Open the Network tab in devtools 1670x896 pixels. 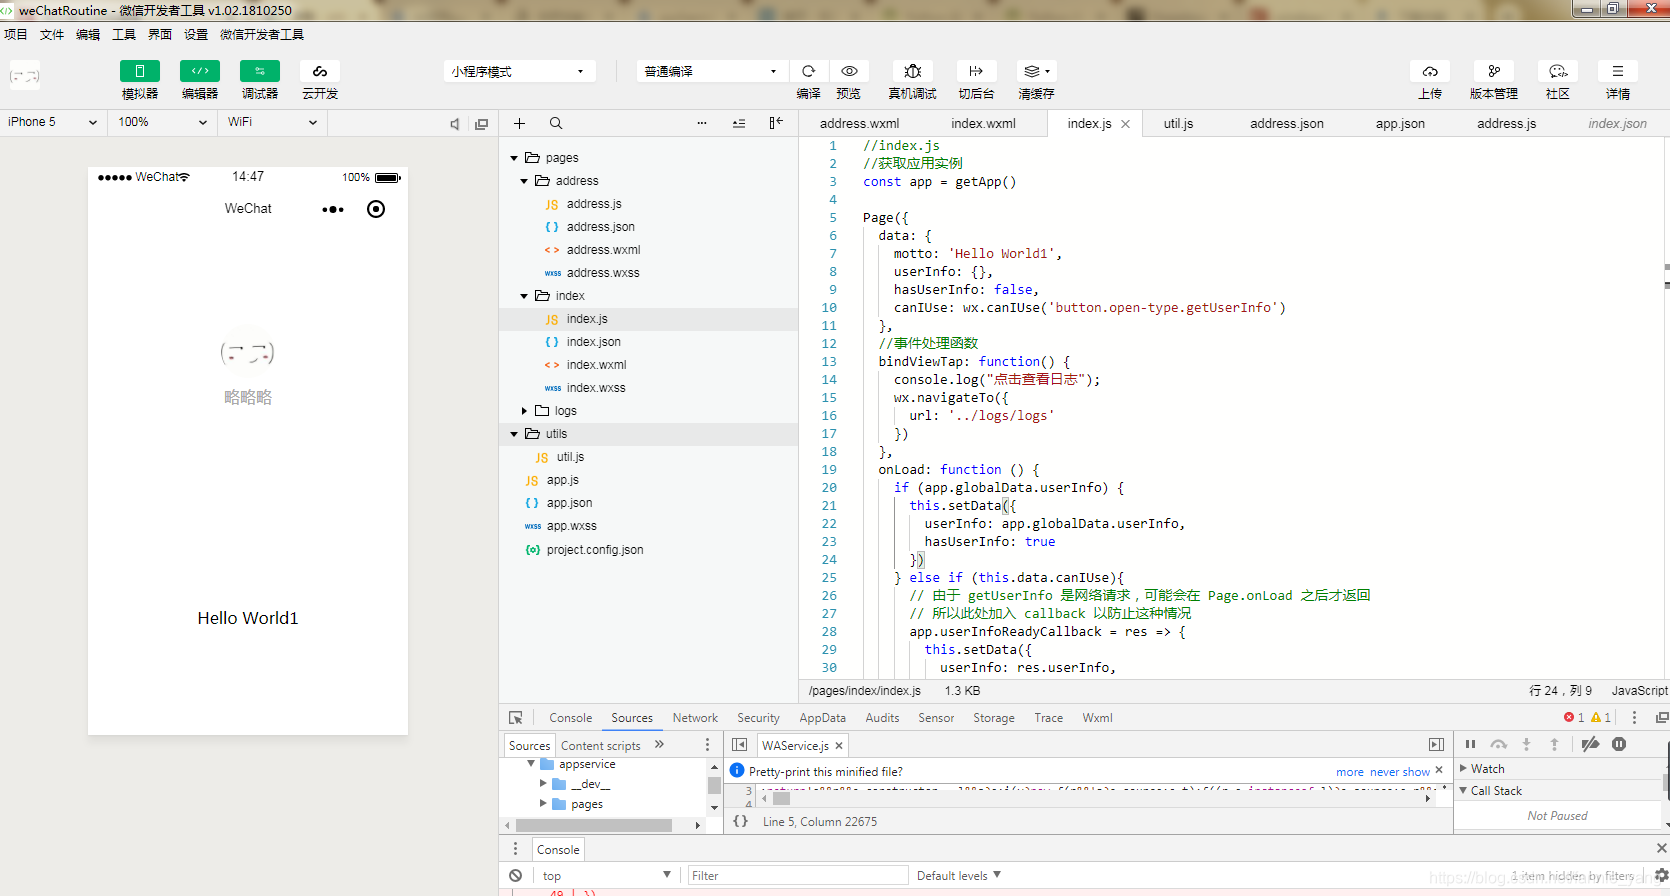coord(695,718)
